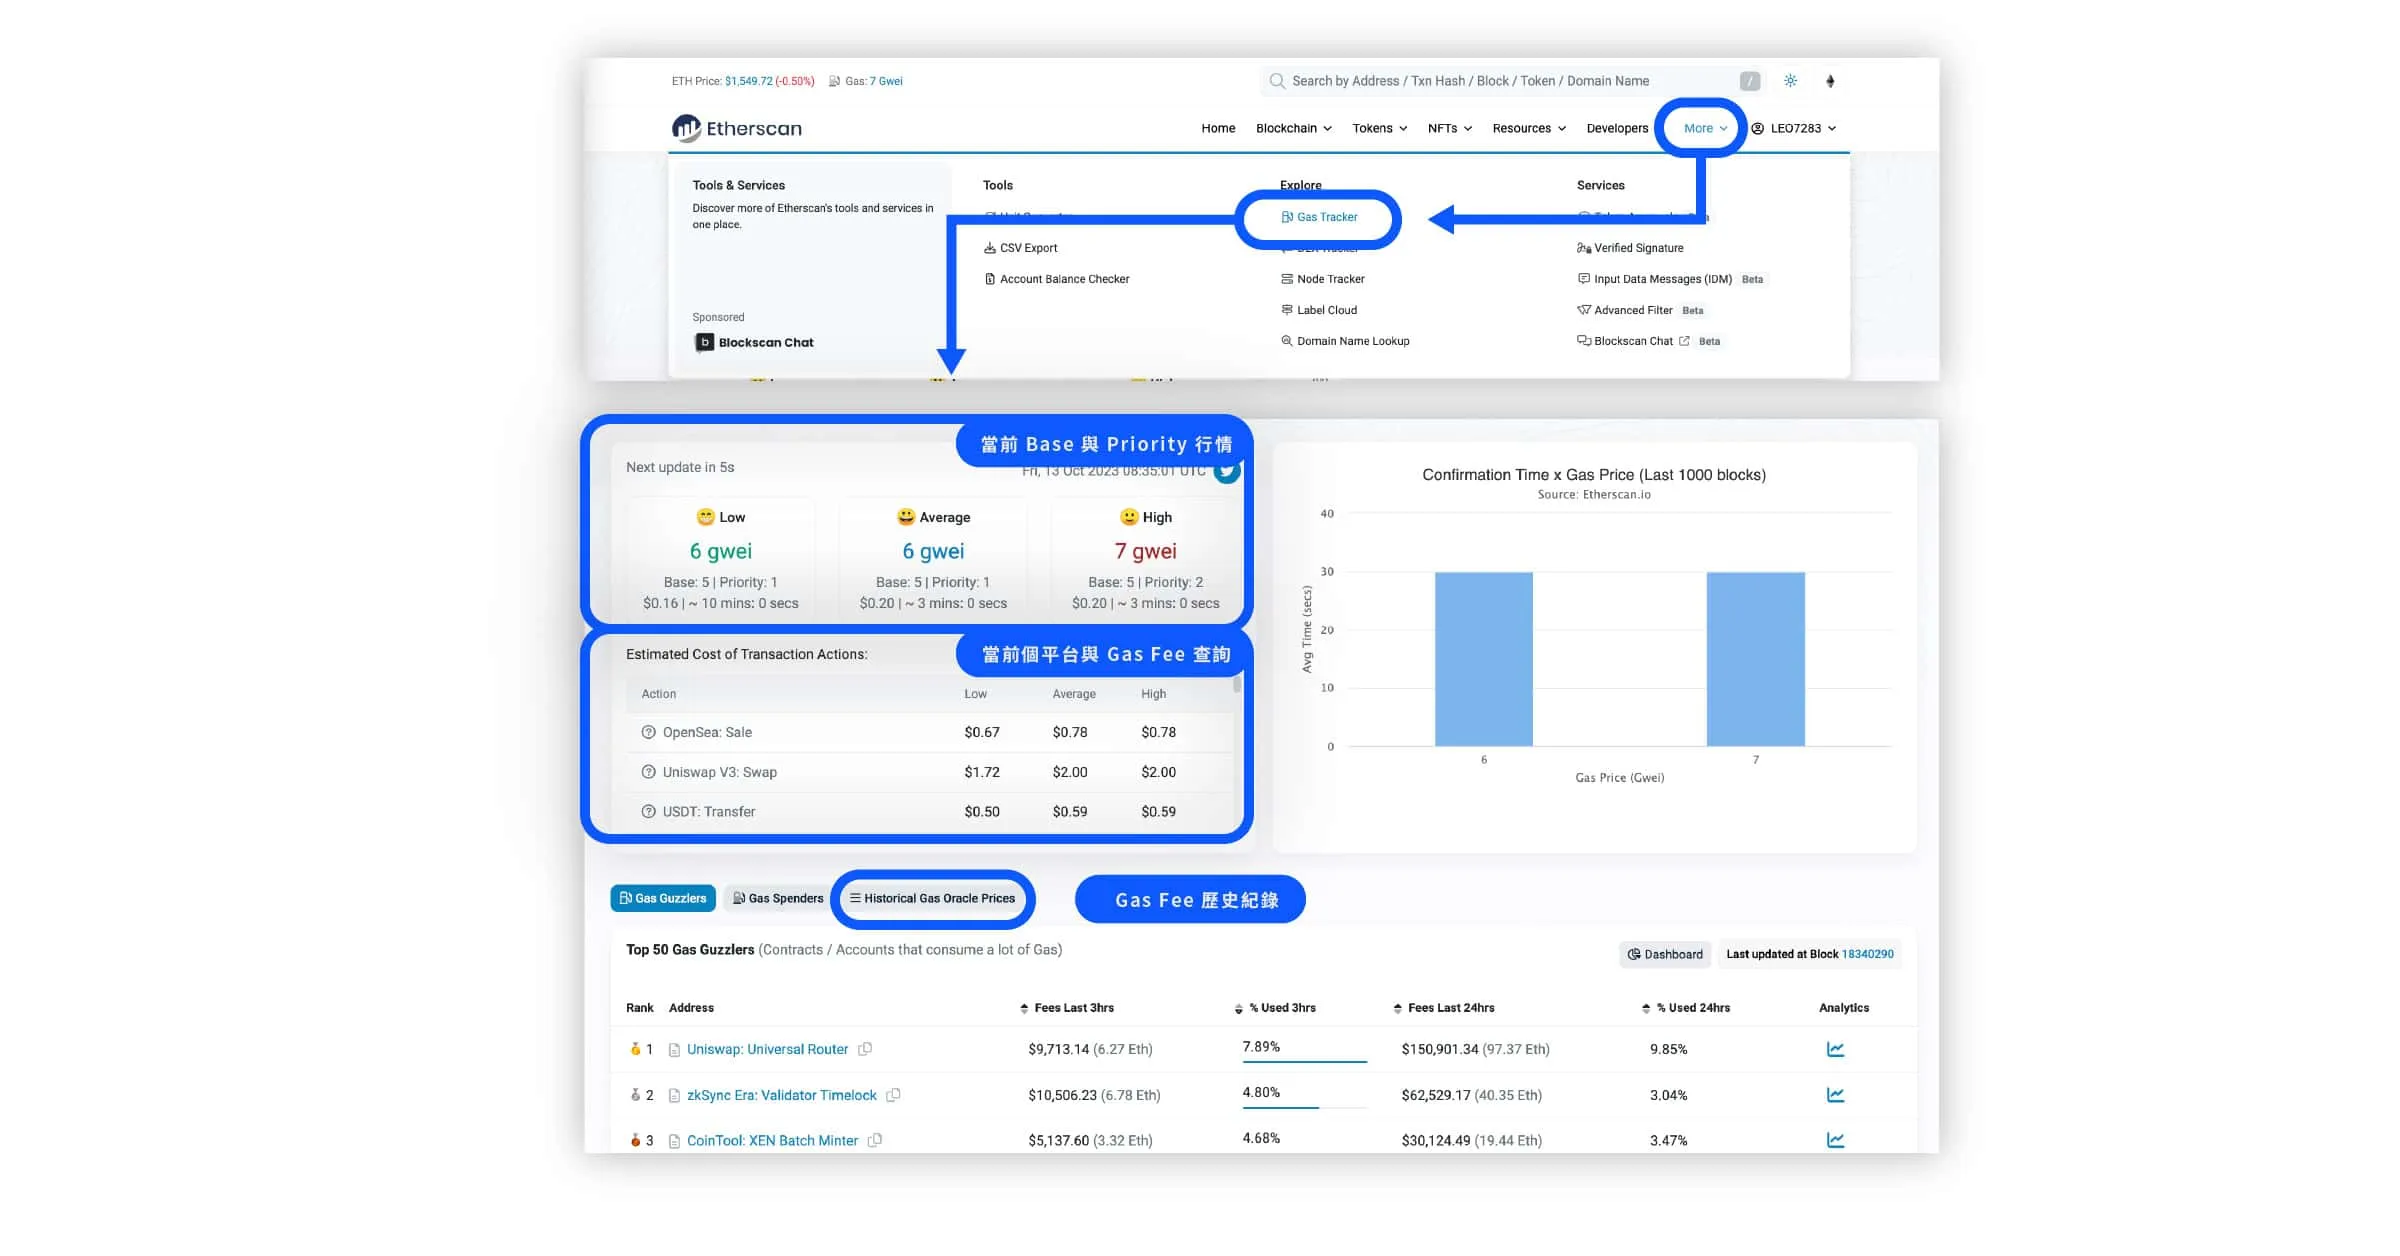Screen dimensions: 2400x1256
Task: Go to Home in navigation bar
Action: pos(1218,128)
